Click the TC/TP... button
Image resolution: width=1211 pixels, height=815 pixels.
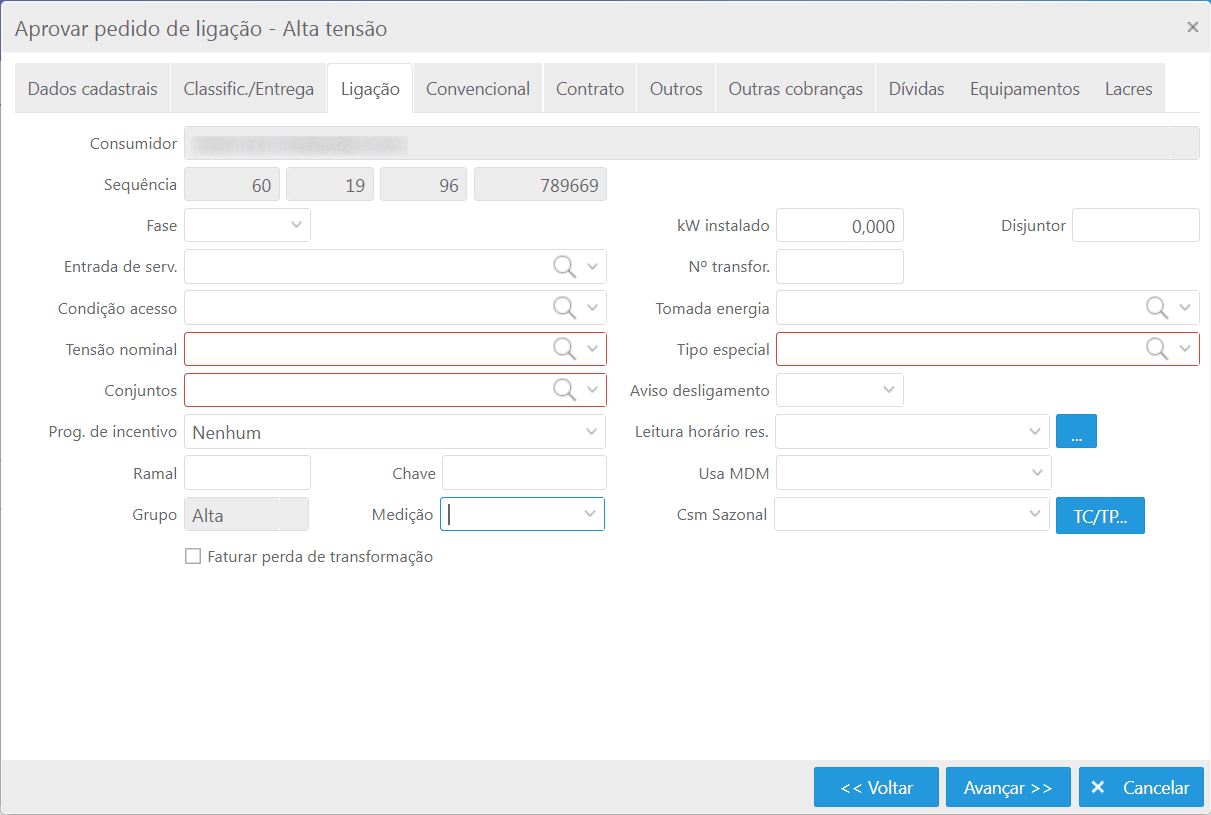pos(1100,516)
